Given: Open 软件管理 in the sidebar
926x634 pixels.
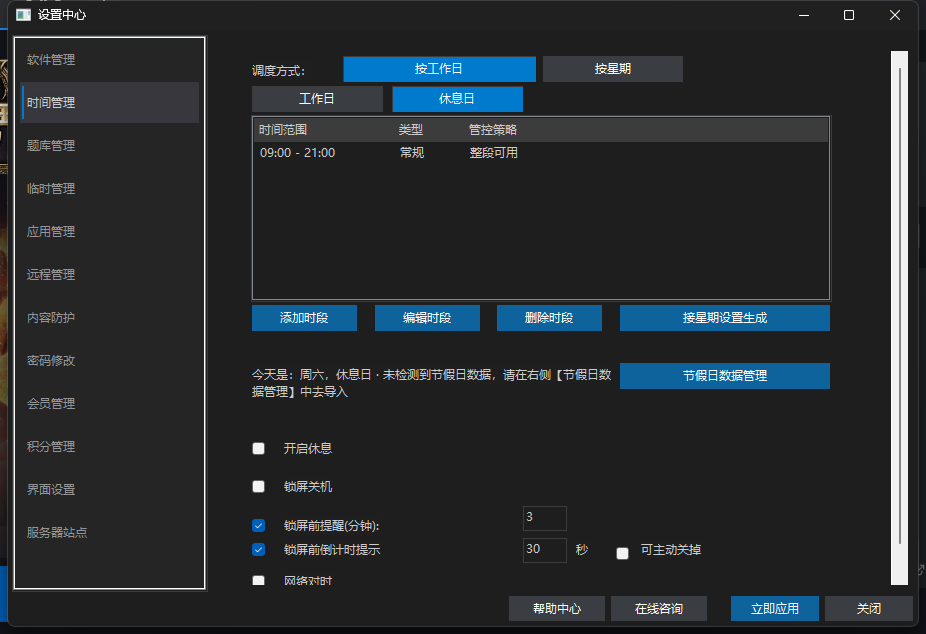Looking at the screenshot, I should click(110, 60).
